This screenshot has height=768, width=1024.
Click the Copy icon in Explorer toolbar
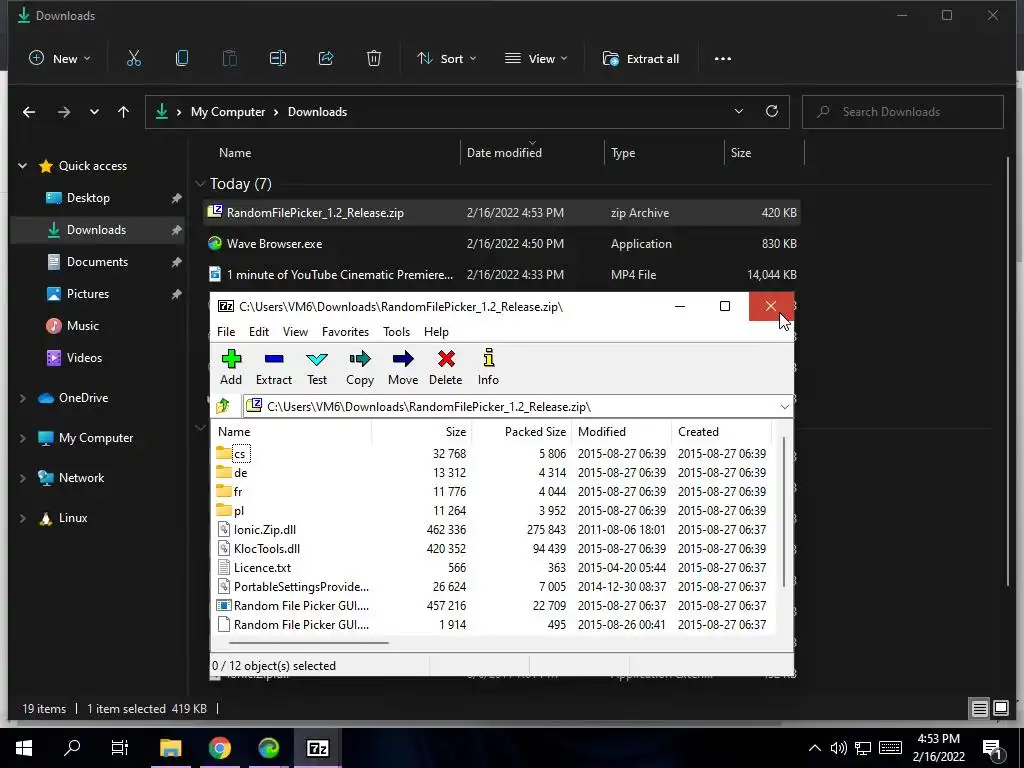182,59
